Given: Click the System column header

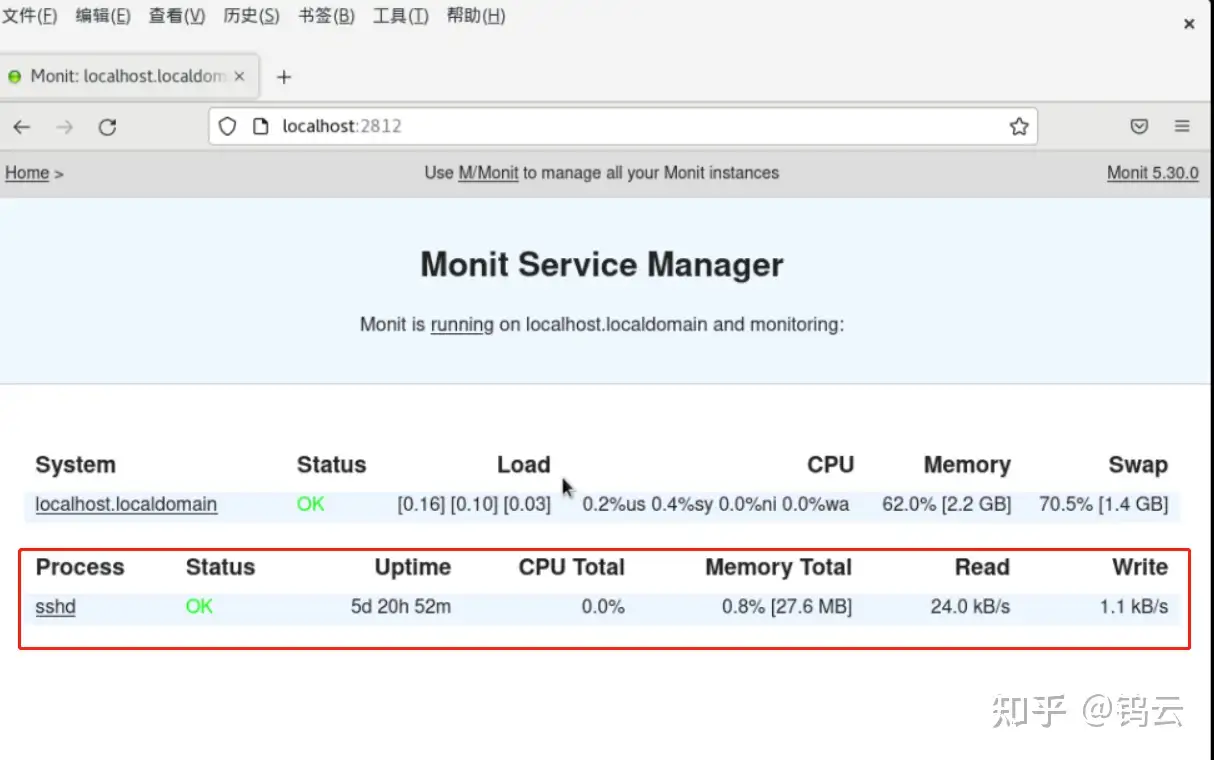Looking at the screenshot, I should 75,465.
